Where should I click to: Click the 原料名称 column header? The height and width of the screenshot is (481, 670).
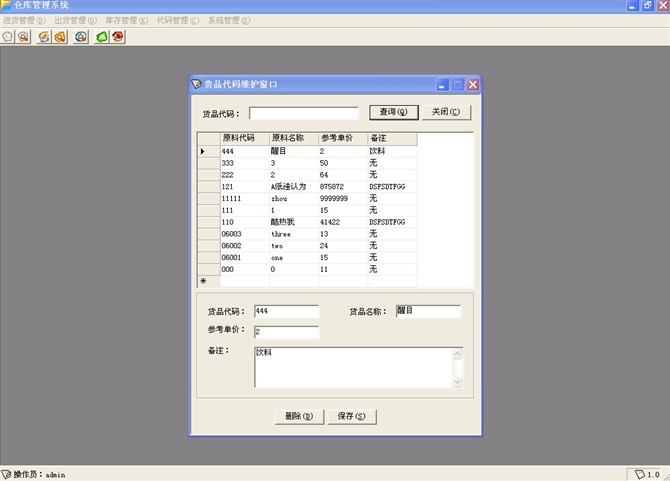coord(294,139)
